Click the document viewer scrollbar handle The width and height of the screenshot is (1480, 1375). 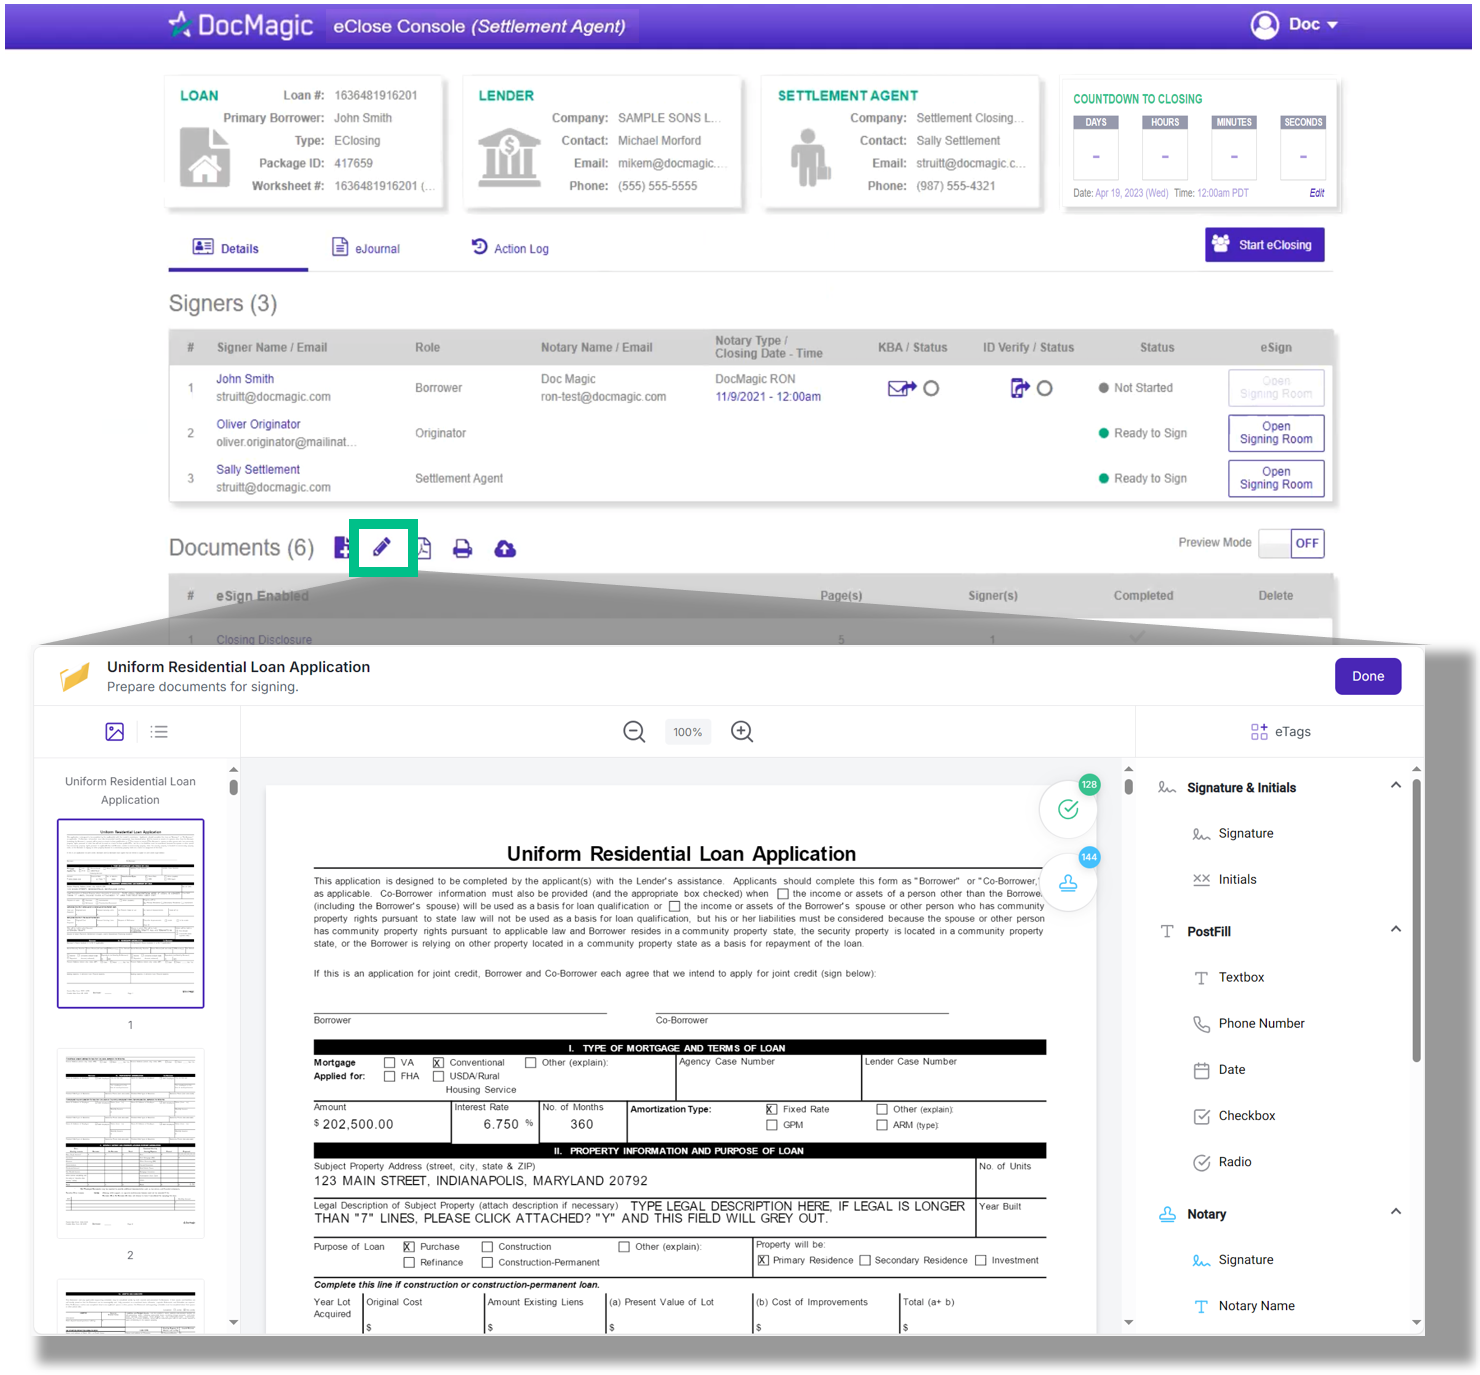(1128, 787)
